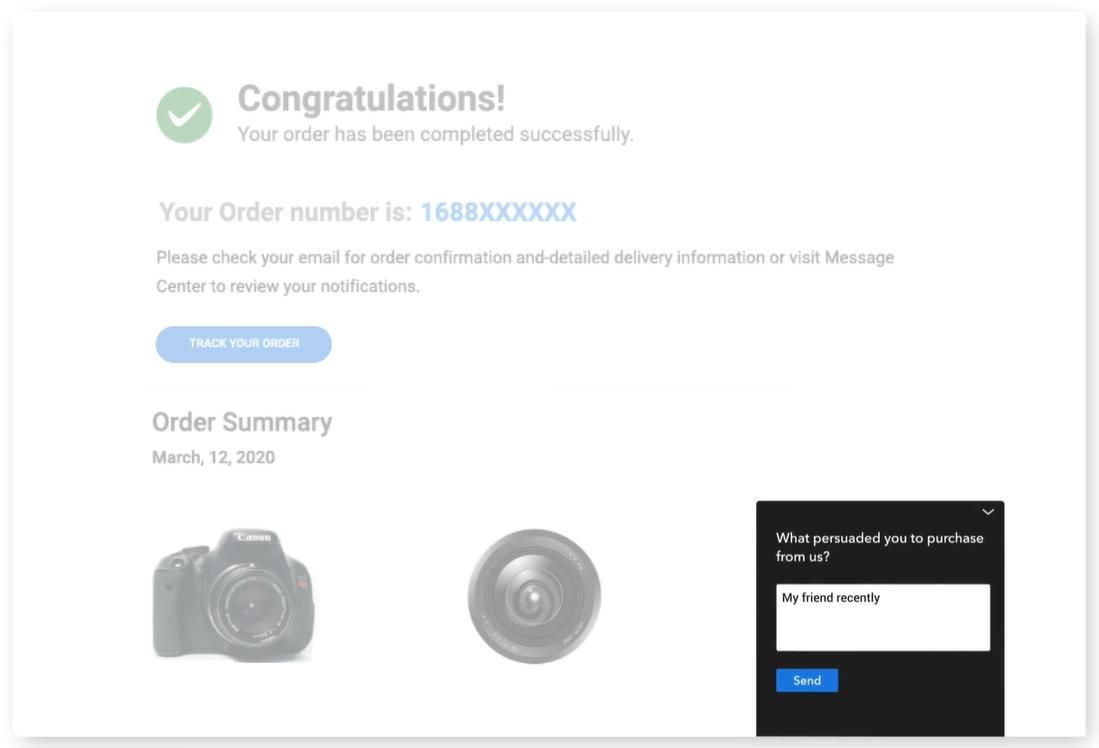The image size is (1099, 748).
Task: Click the Track Your Order button
Action: click(x=243, y=344)
